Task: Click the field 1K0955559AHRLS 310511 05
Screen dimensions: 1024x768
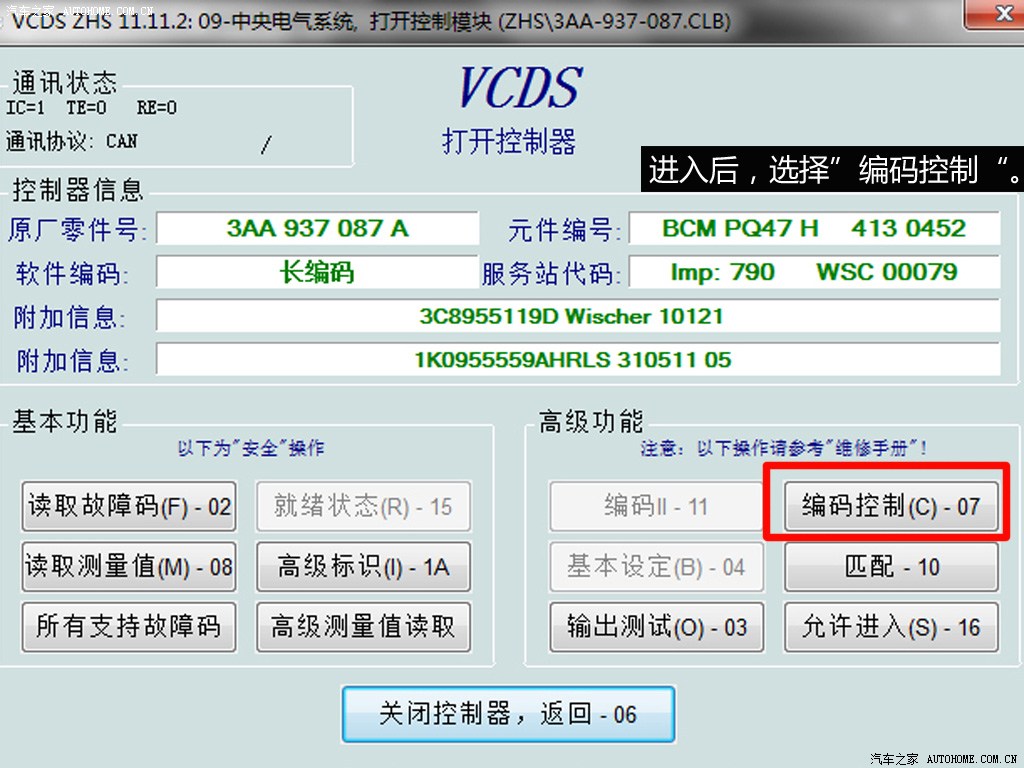Action: tap(578, 359)
